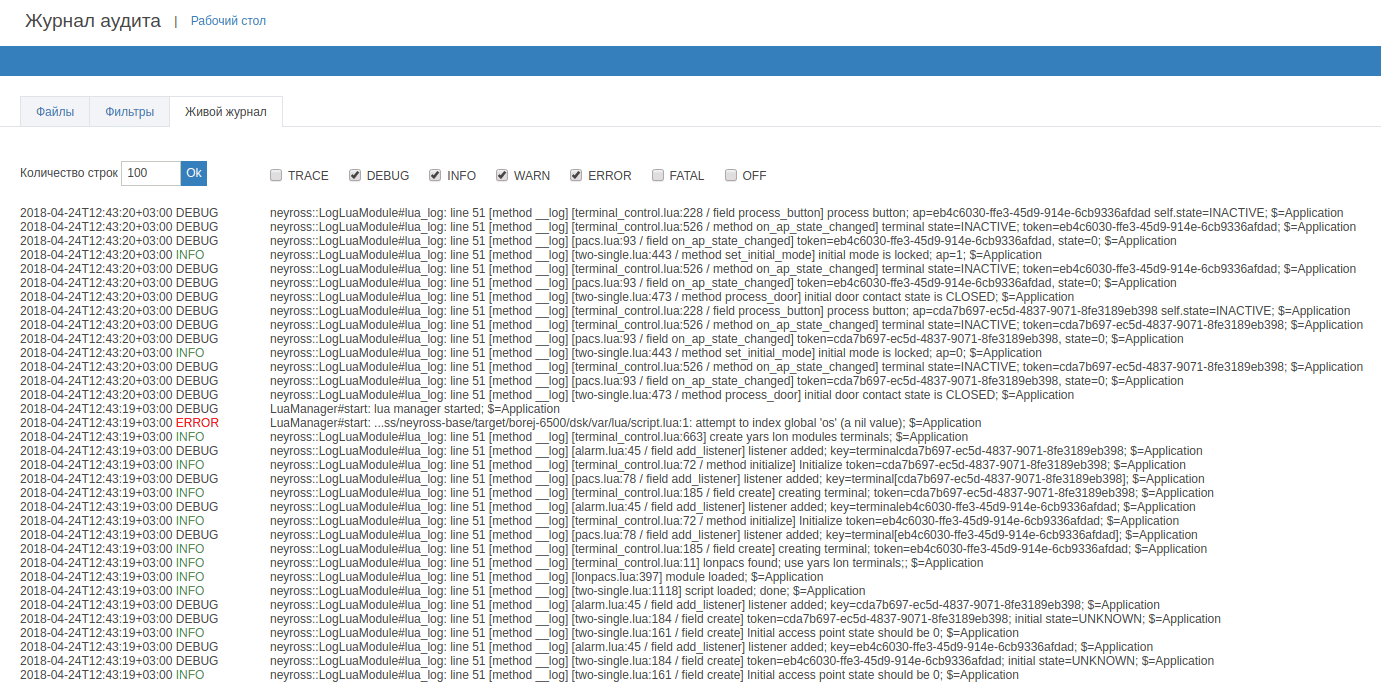The height and width of the screenshot is (693, 1381).
Task: Follow the Рабочий стол link
Action: coord(228,21)
